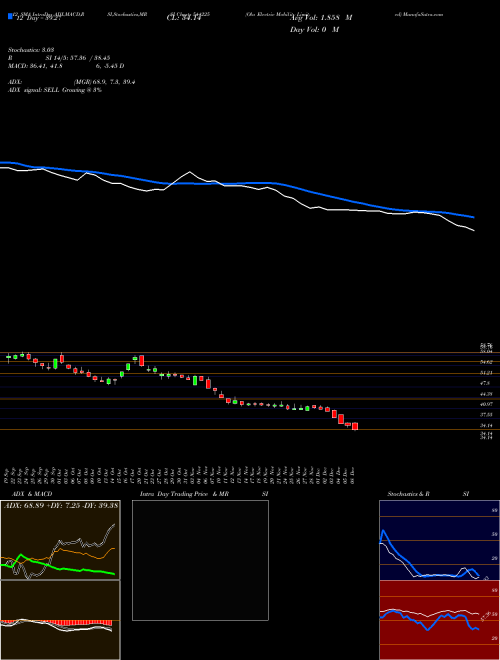The width and height of the screenshot is (500, 660).
Task: Click the empty intraday trading price box
Action: [200, 560]
